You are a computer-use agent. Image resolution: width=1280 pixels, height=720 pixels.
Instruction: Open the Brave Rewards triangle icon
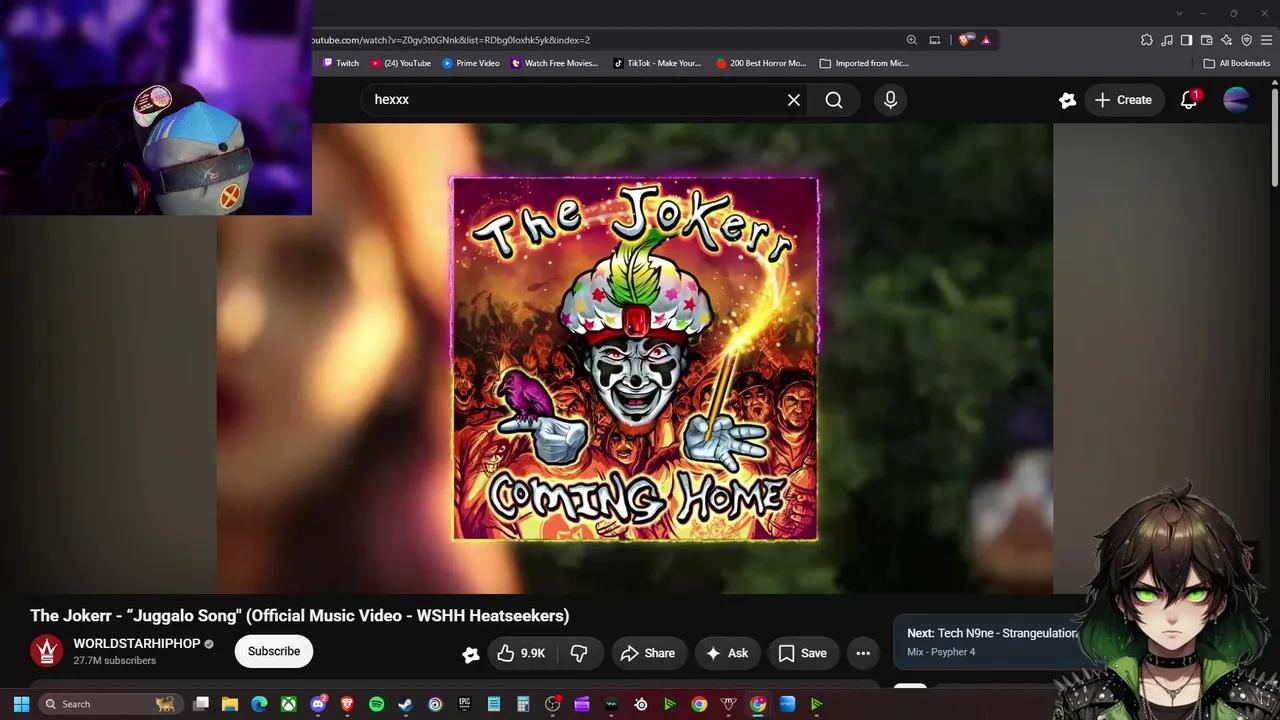point(986,40)
